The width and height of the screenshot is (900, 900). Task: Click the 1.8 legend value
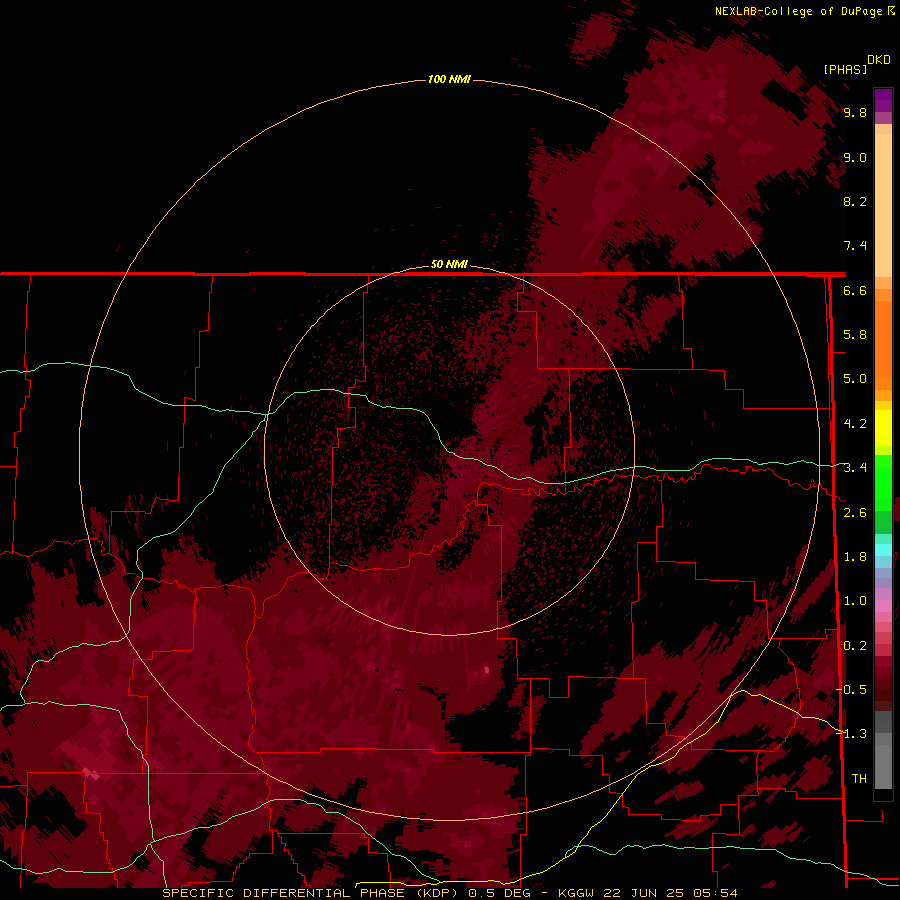tap(855, 557)
